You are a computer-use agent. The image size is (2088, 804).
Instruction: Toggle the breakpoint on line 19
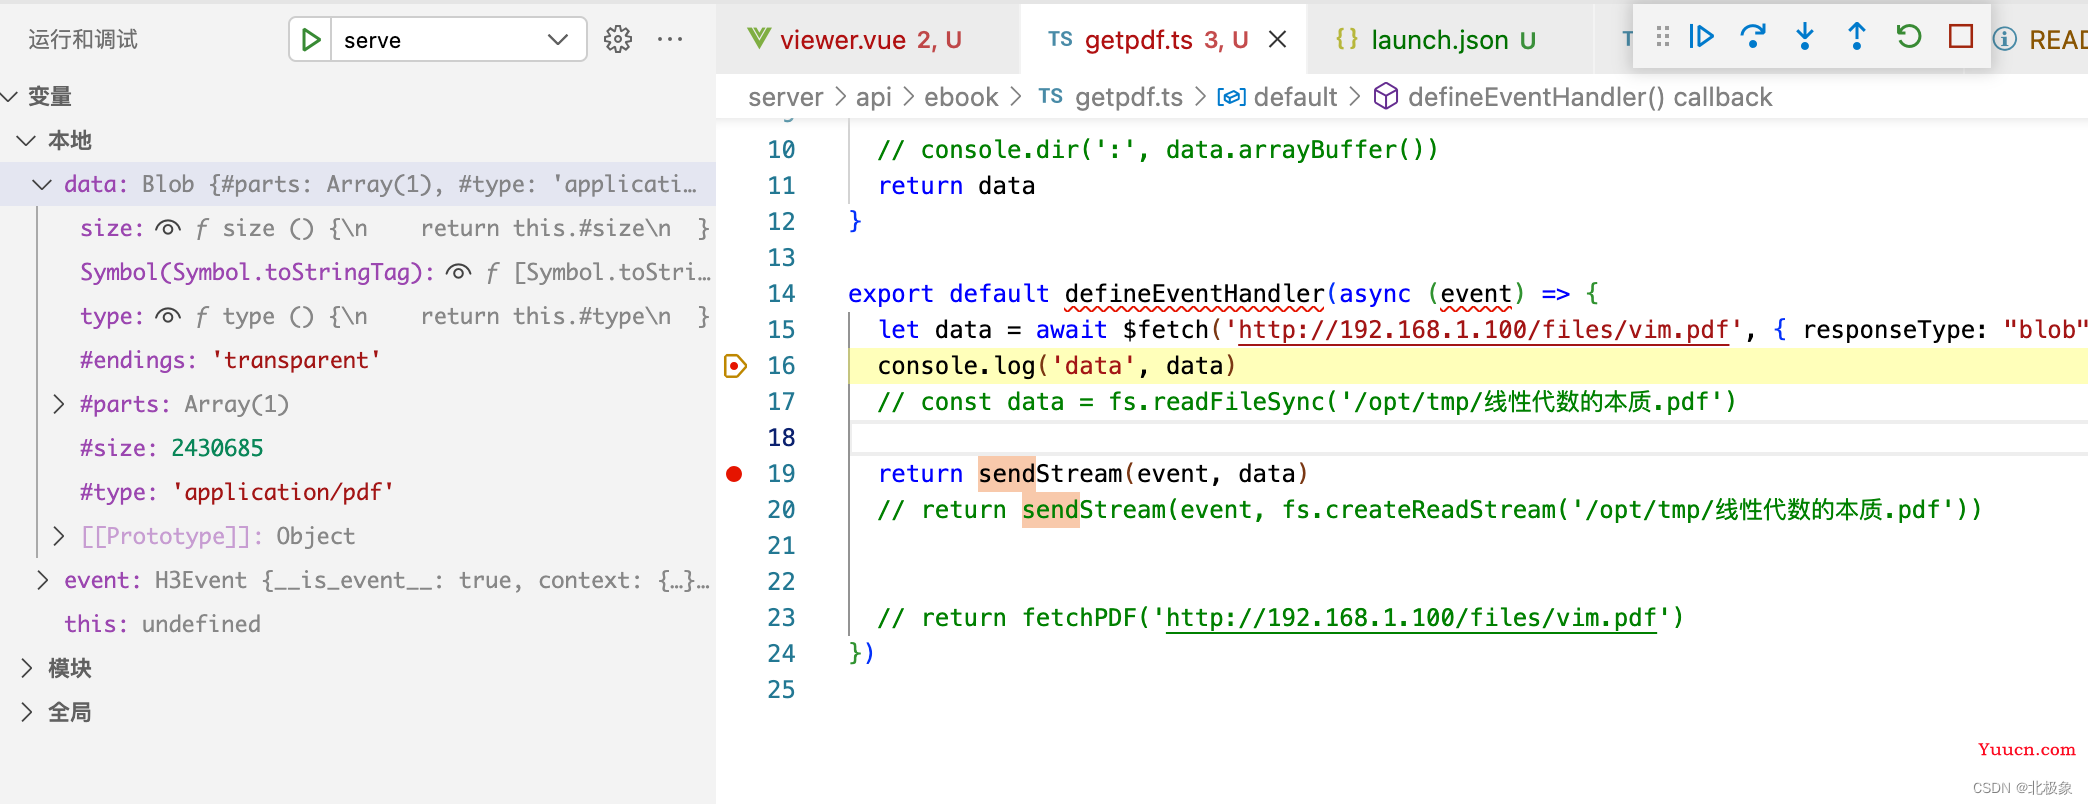coord(734,474)
